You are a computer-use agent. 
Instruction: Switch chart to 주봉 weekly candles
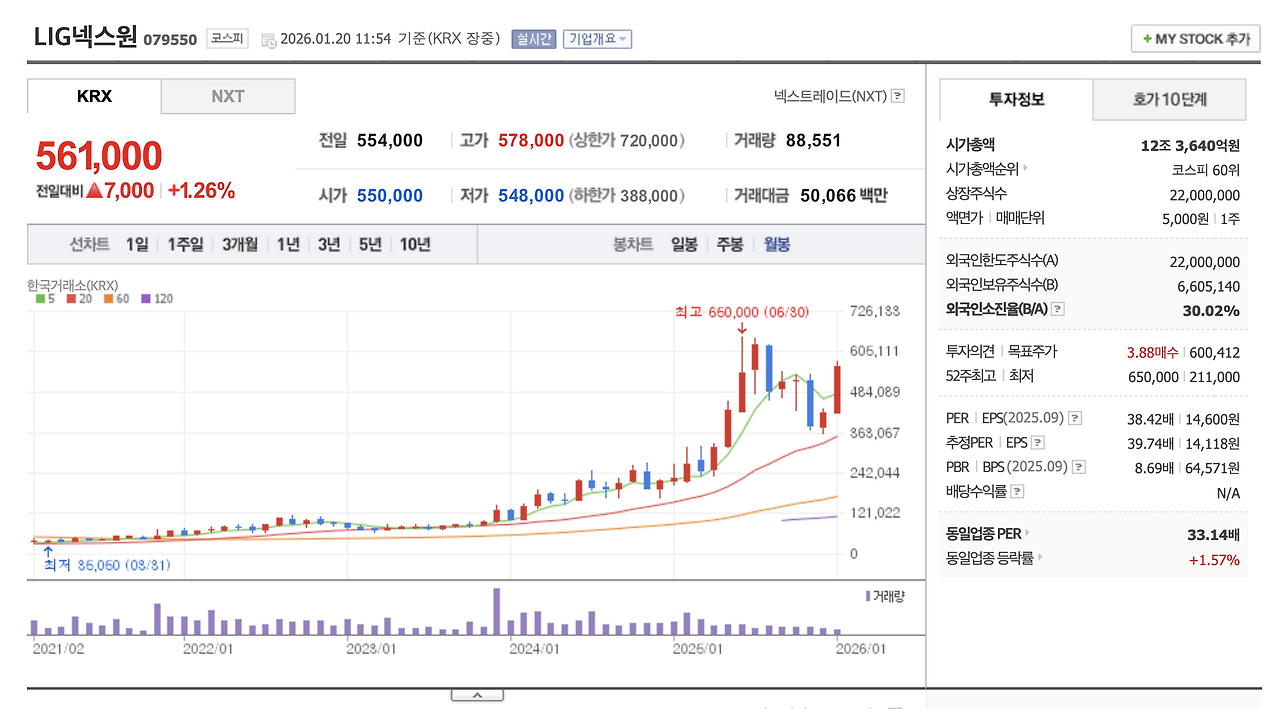(730, 243)
